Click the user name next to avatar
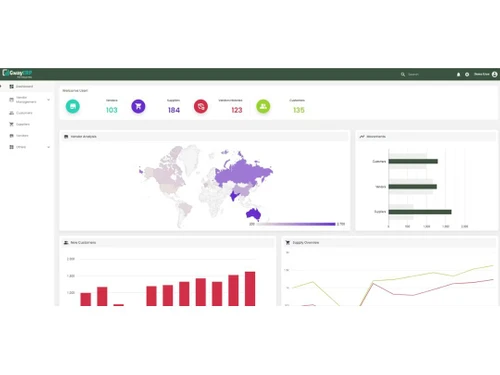 pos(482,74)
